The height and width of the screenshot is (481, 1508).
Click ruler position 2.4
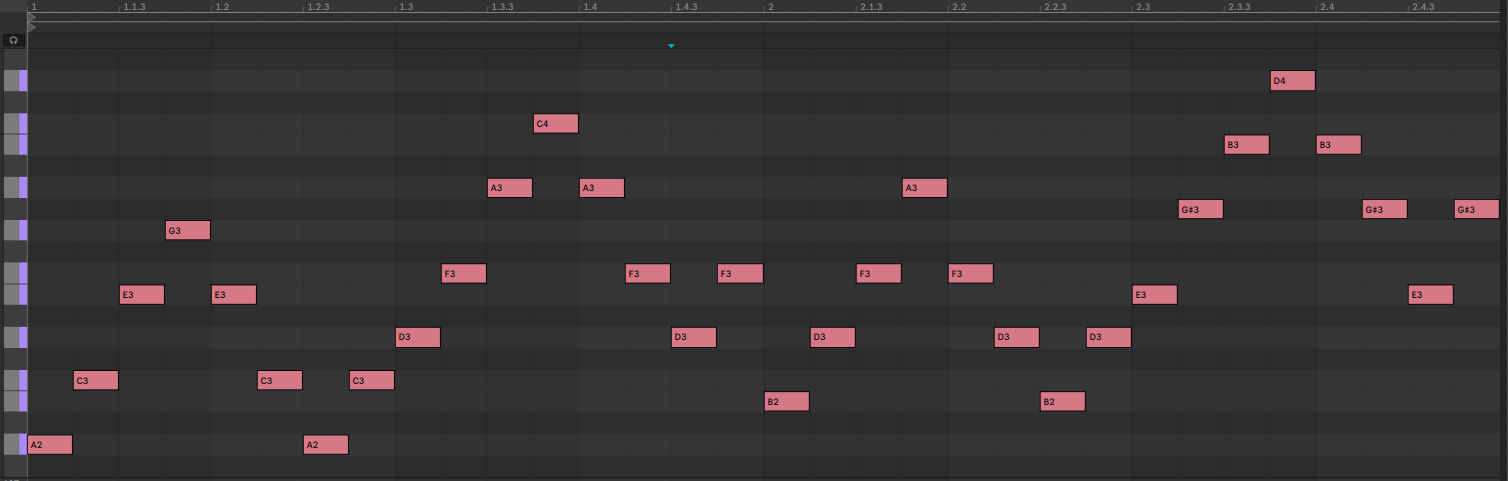pos(1326,7)
